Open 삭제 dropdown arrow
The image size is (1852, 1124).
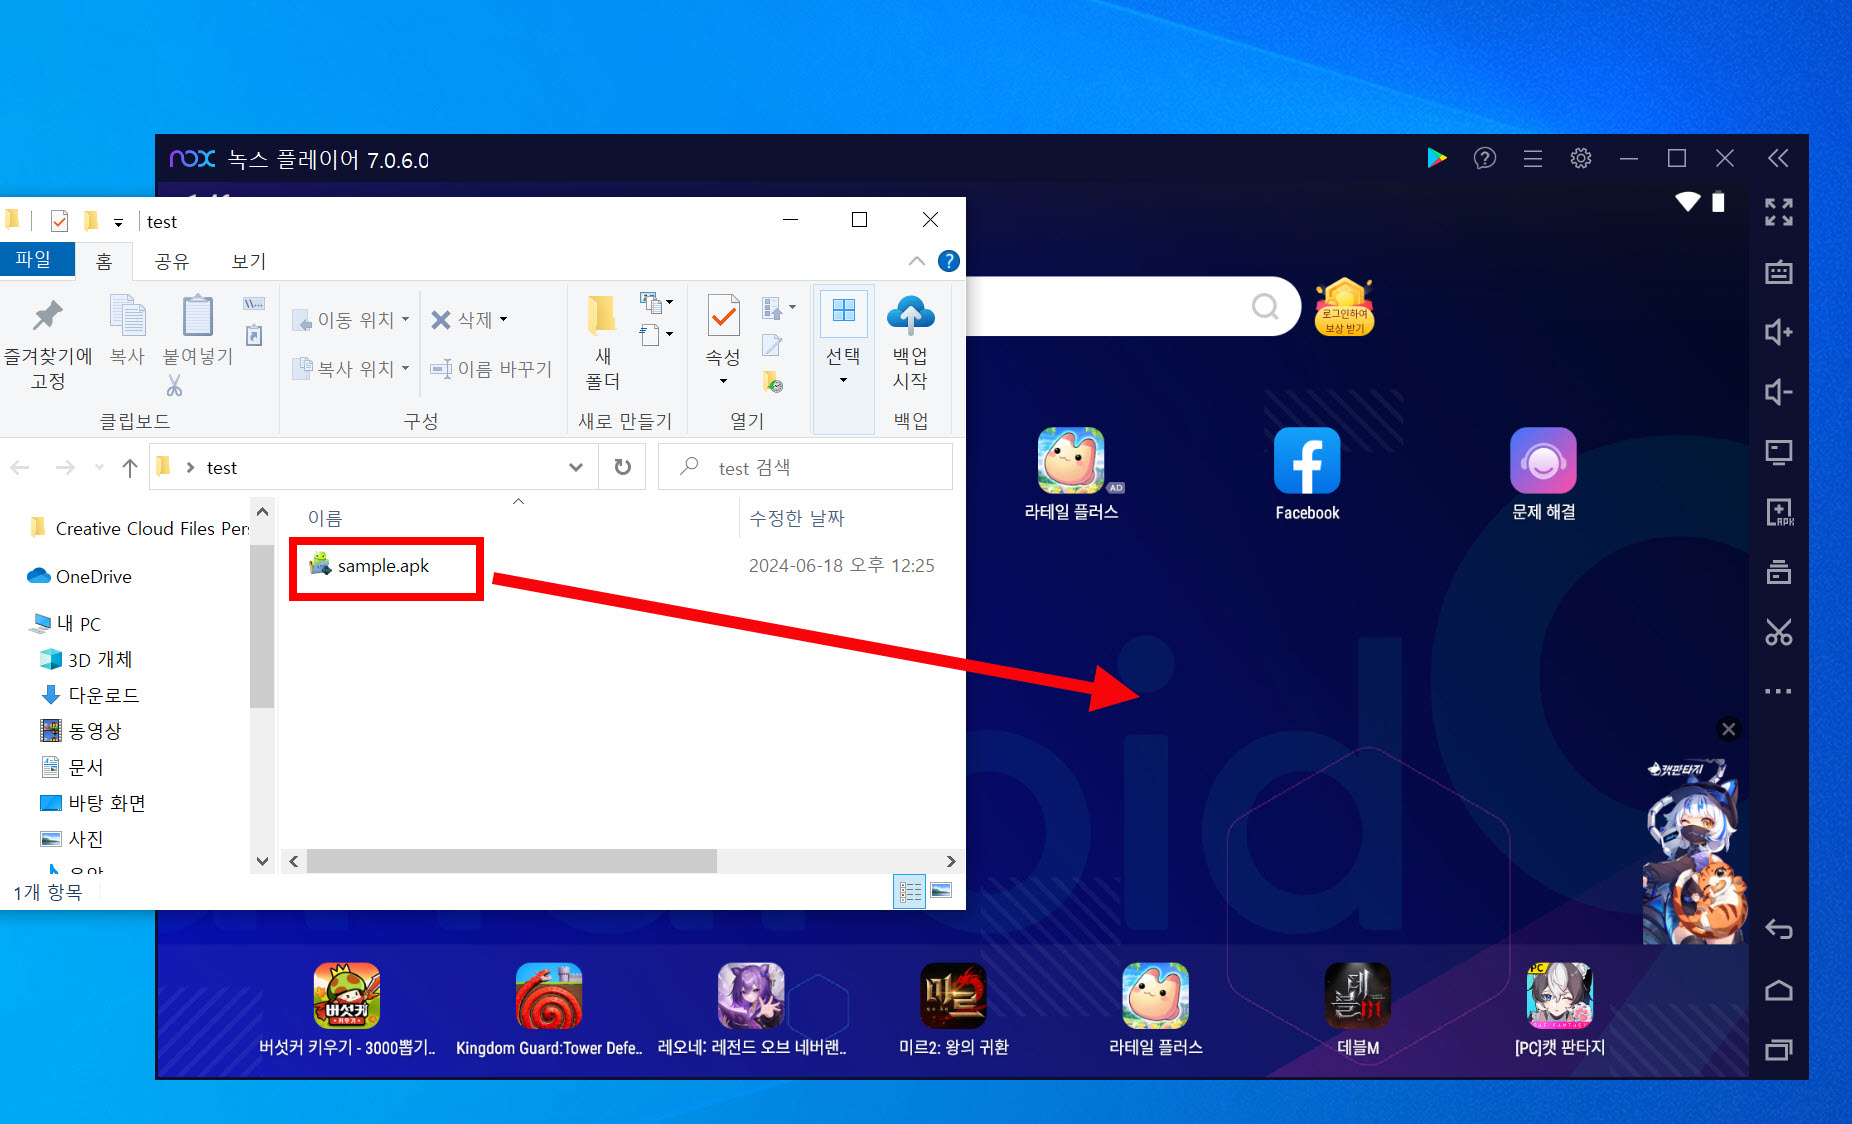point(503,319)
